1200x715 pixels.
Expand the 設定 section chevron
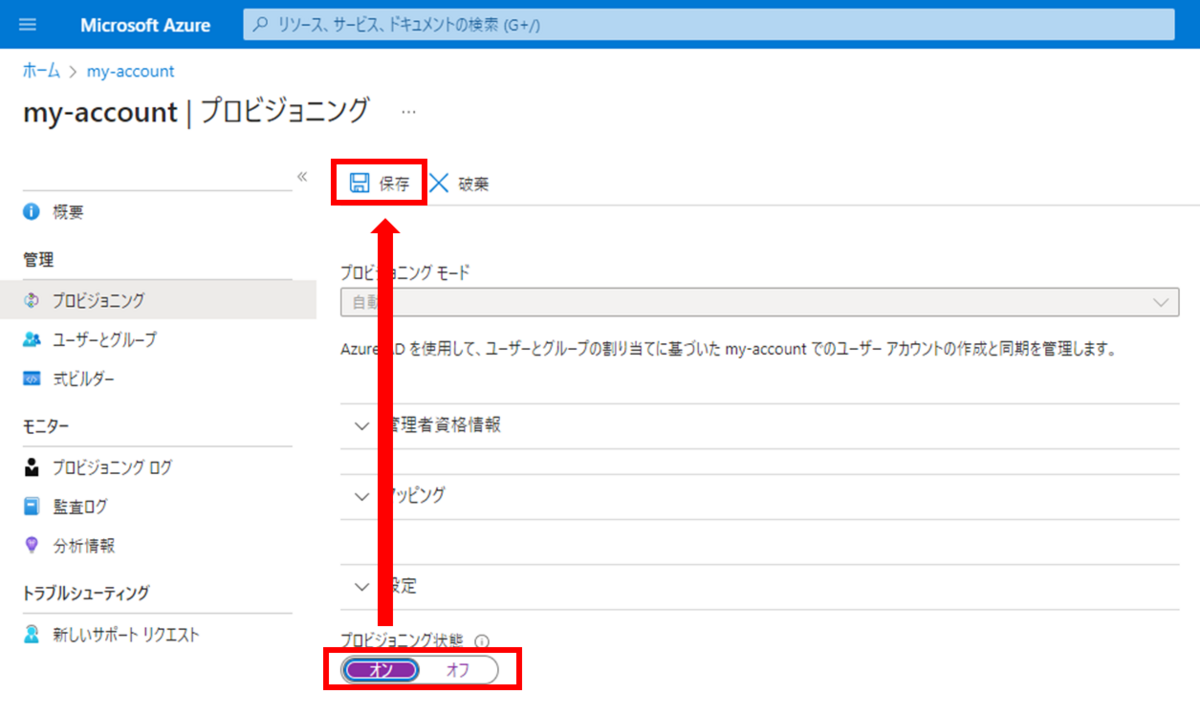click(363, 586)
